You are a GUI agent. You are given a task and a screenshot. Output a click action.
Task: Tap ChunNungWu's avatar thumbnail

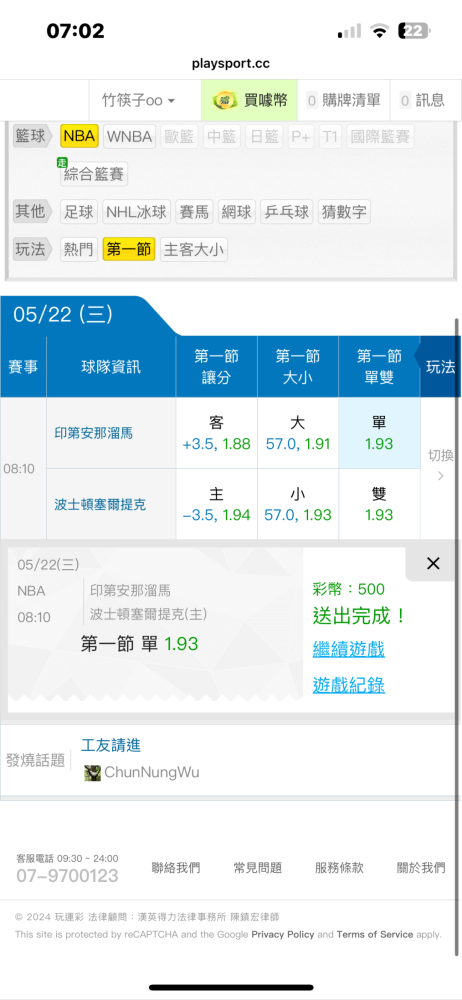(93, 773)
